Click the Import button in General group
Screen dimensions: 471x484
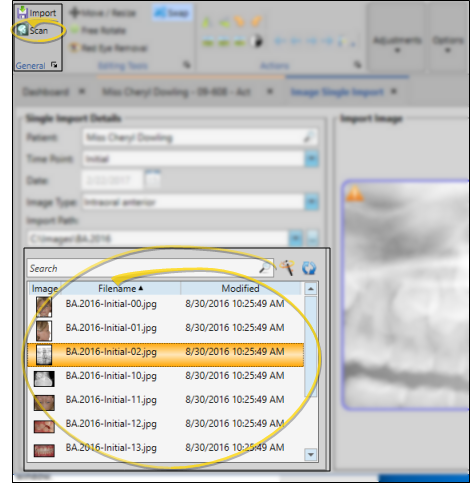coord(37,13)
